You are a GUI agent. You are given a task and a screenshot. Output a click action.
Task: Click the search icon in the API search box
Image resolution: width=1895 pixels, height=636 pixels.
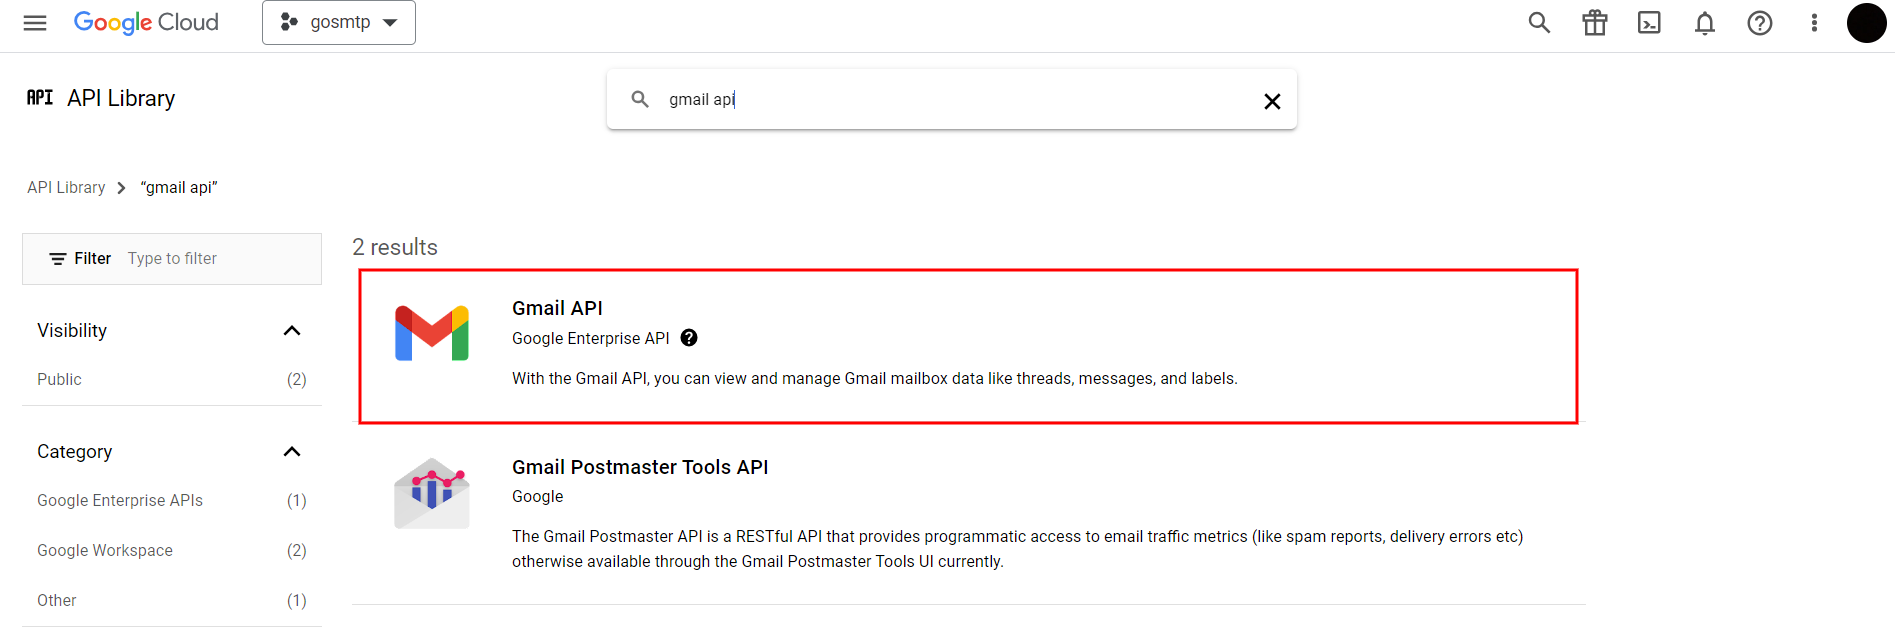(x=640, y=99)
